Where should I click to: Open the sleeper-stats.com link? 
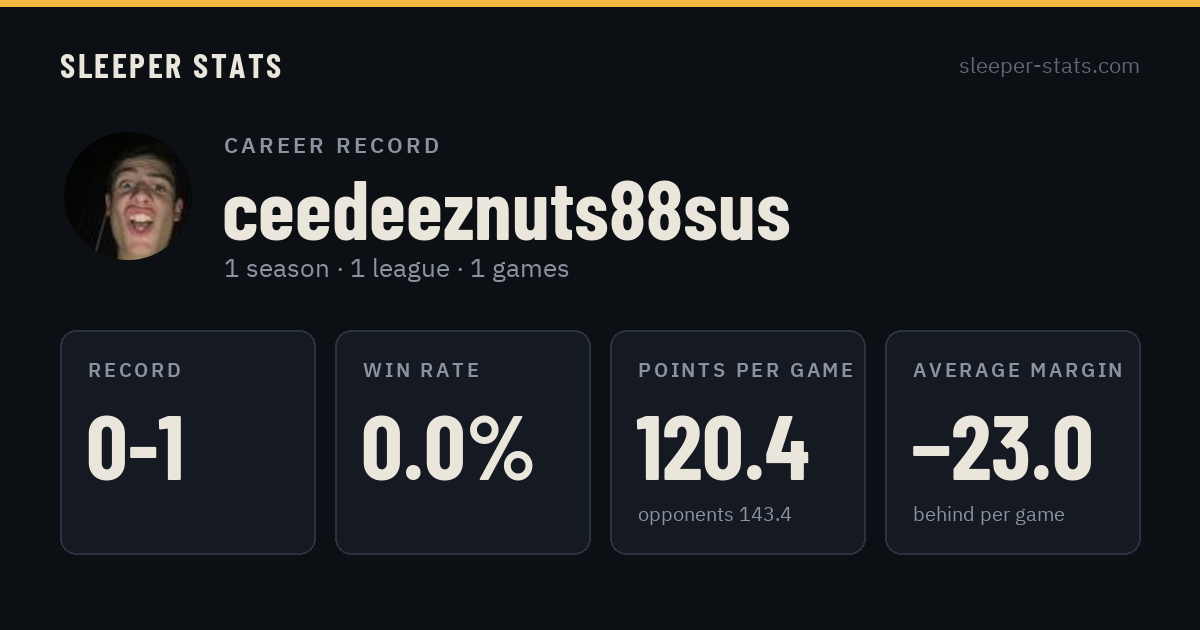(x=1049, y=66)
